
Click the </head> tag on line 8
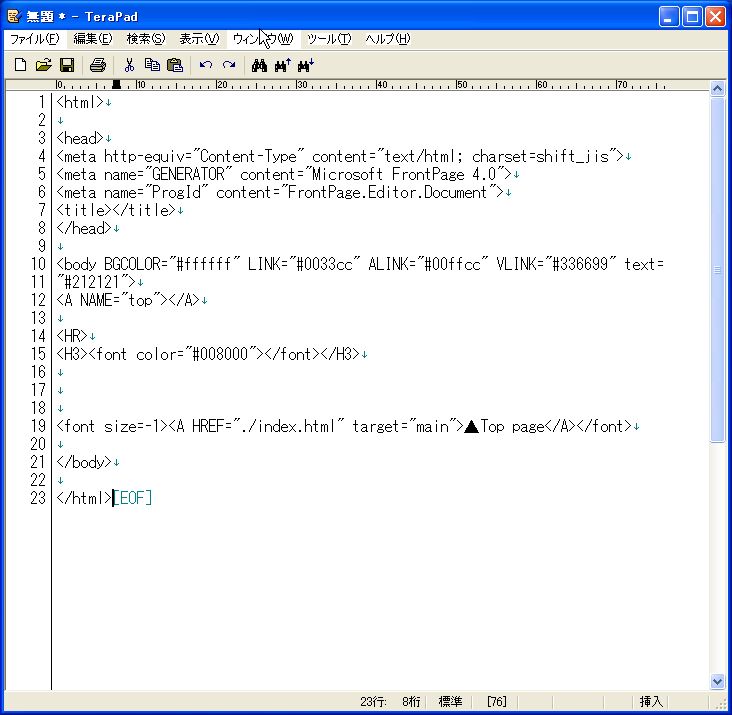84,228
